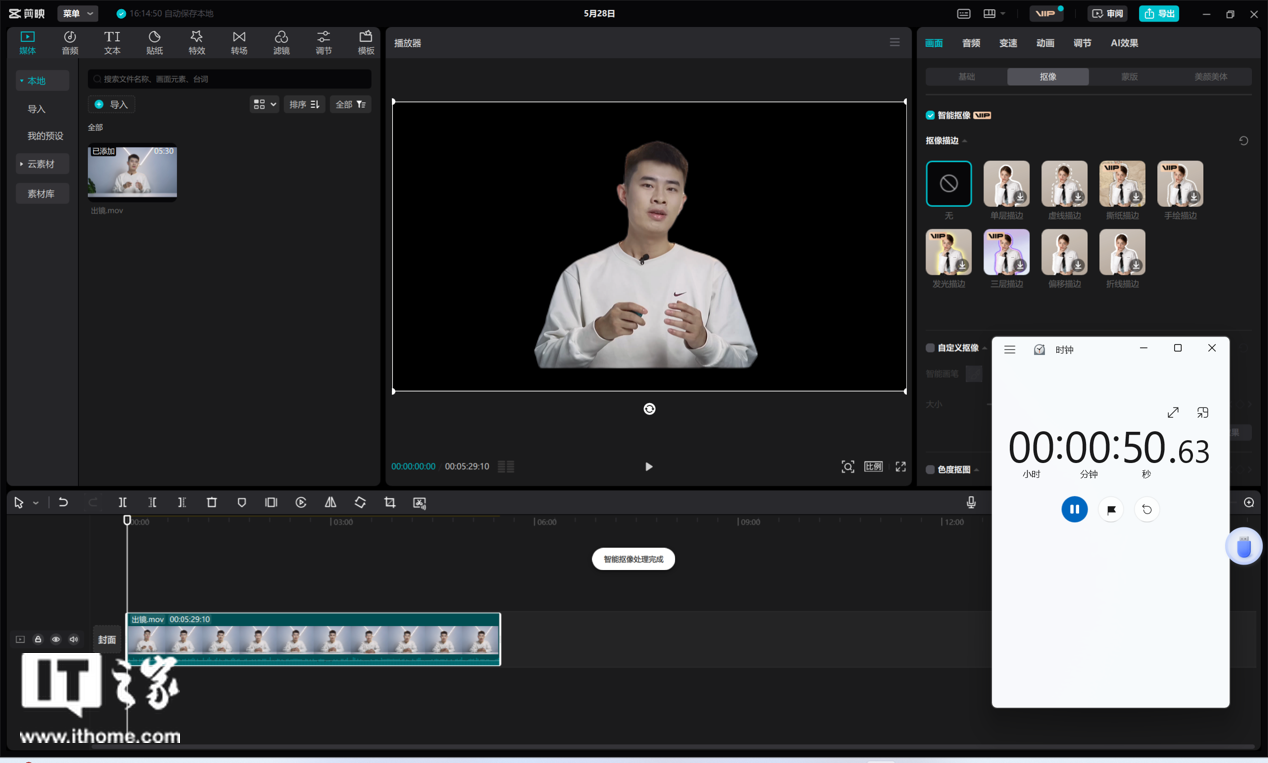Screen dimensions: 1268x763
Task: Switch to the 蒙版 tab
Action: coord(1129,77)
